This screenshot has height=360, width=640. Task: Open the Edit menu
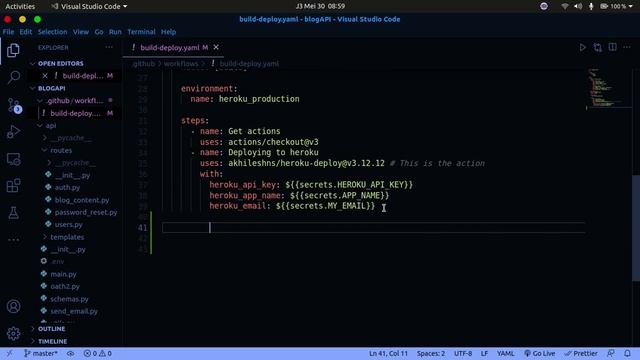25,32
